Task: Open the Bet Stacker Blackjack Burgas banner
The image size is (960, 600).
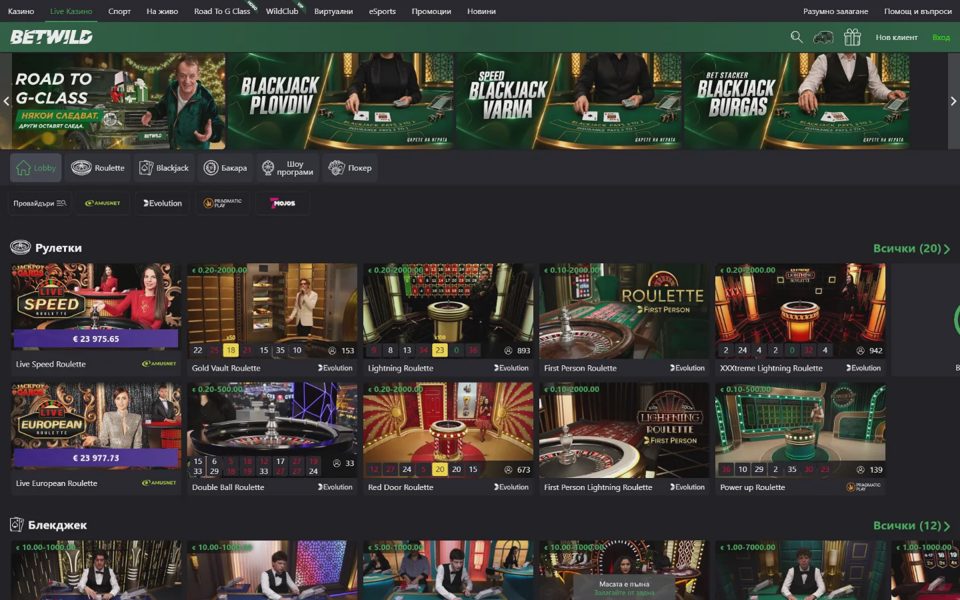Action: tap(797, 102)
